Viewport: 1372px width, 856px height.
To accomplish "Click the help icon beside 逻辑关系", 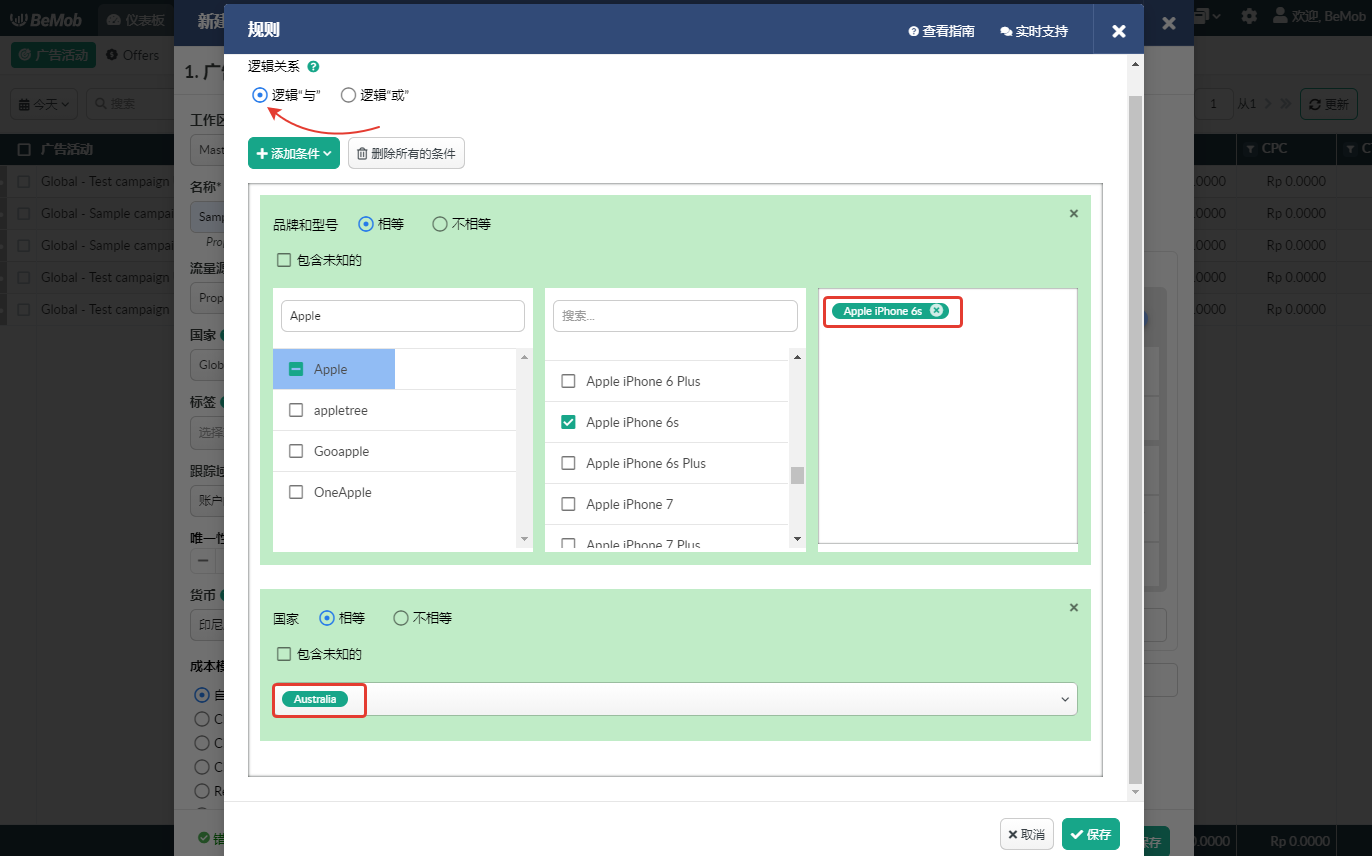I will [313, 67].
